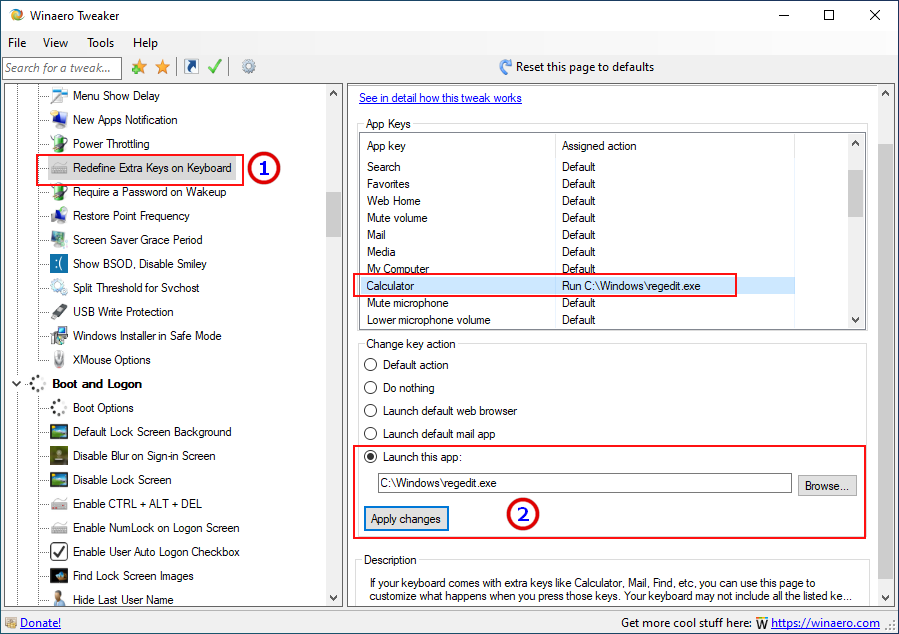Click the App key column header
The image size is (899, 634).
(458, 146)
